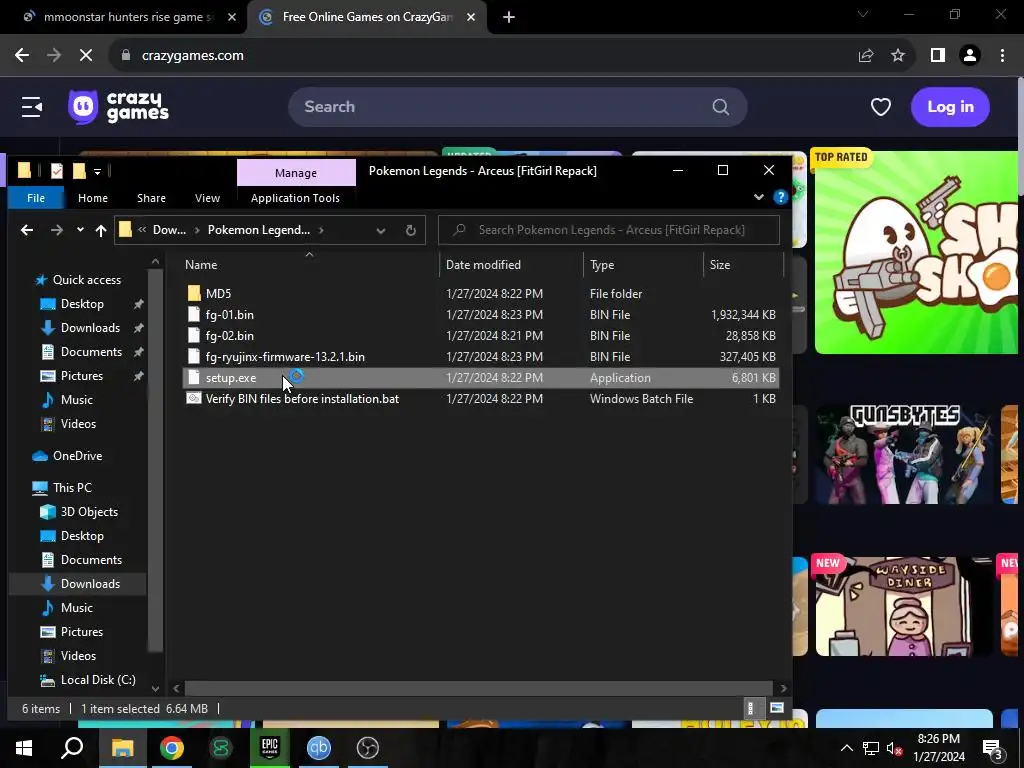Close the mmoonstar hunters rise tab
This screenshot has width=1024, height=768.
pyautogui.click(x=232, y=18)
